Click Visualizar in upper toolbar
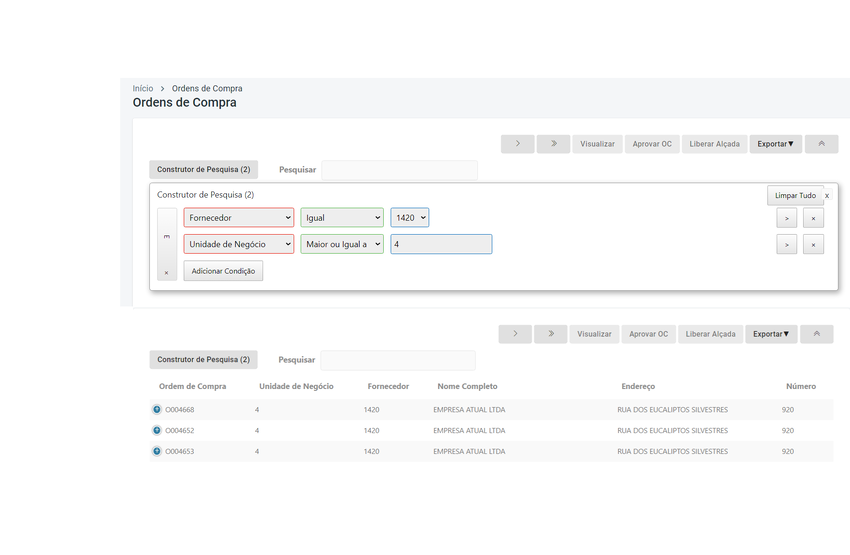 (x=597, y=144)
